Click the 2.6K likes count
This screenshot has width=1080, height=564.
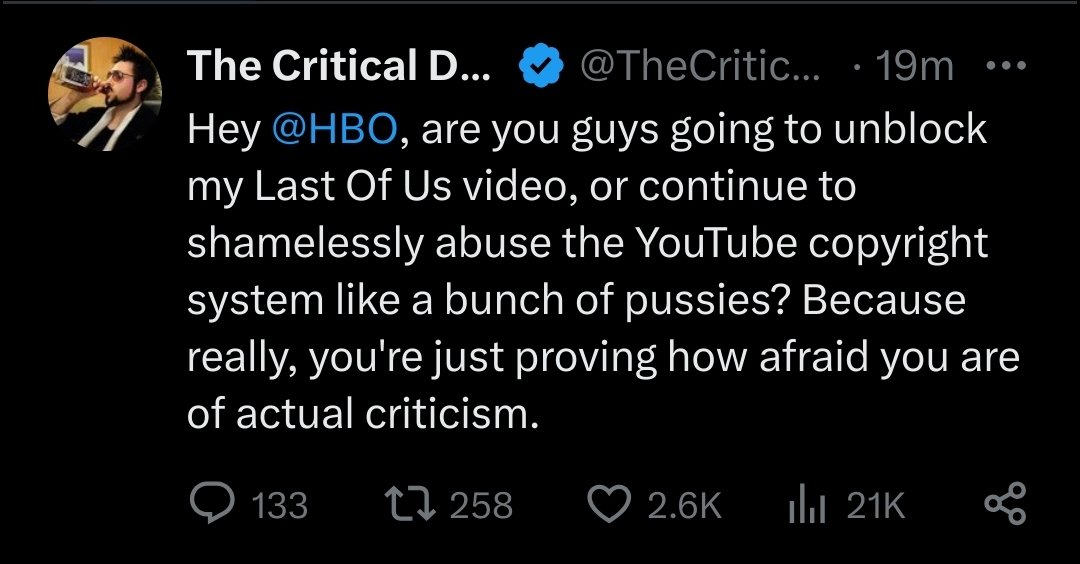click(x=684, y=505)
